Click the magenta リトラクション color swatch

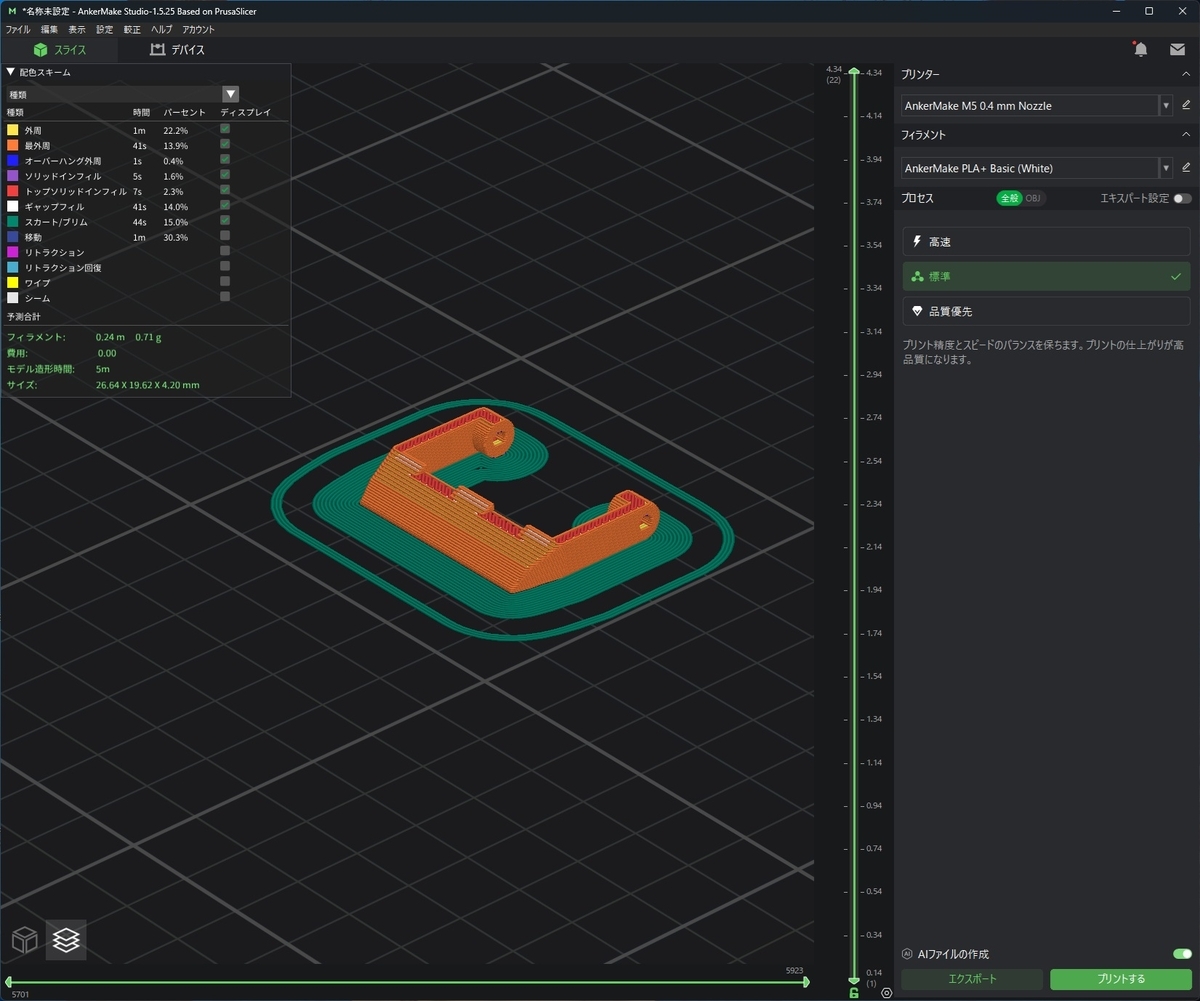pos(12,252)
